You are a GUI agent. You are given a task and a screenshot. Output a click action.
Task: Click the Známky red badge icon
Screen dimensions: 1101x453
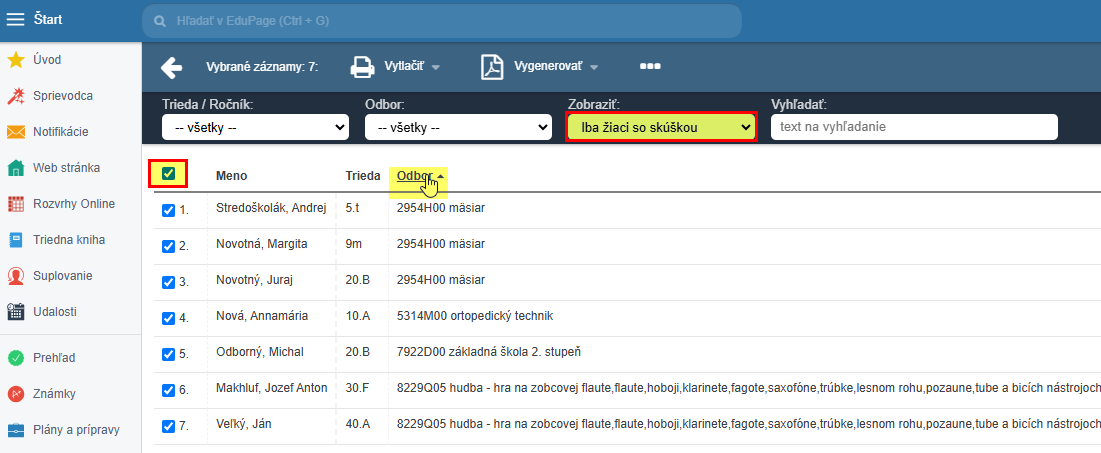click(x=15, y=394)
